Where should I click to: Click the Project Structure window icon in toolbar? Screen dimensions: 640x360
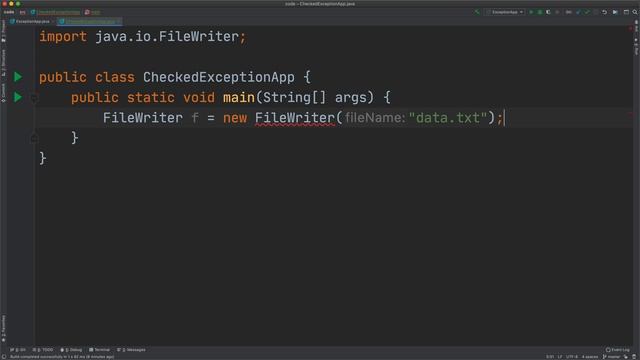(x=626, y=12)
